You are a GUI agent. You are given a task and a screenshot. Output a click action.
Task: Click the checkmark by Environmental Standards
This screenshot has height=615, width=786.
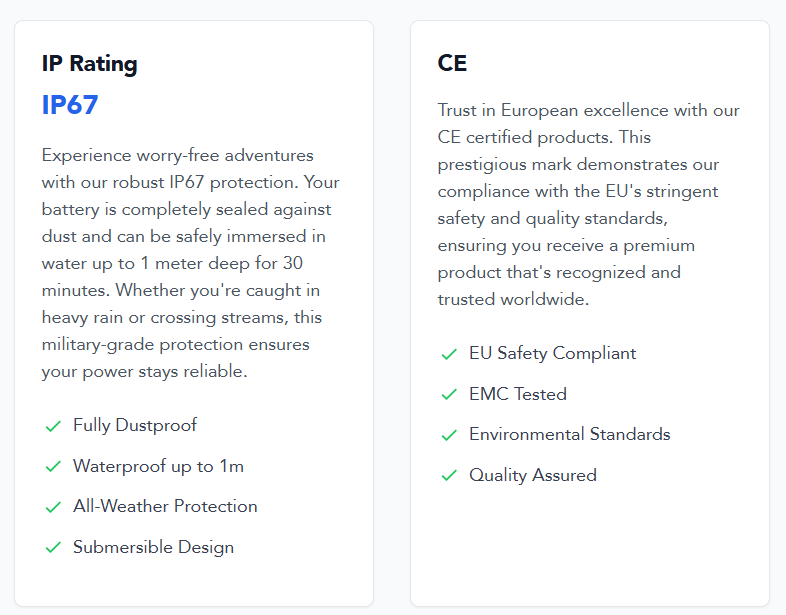pos(449,435)
